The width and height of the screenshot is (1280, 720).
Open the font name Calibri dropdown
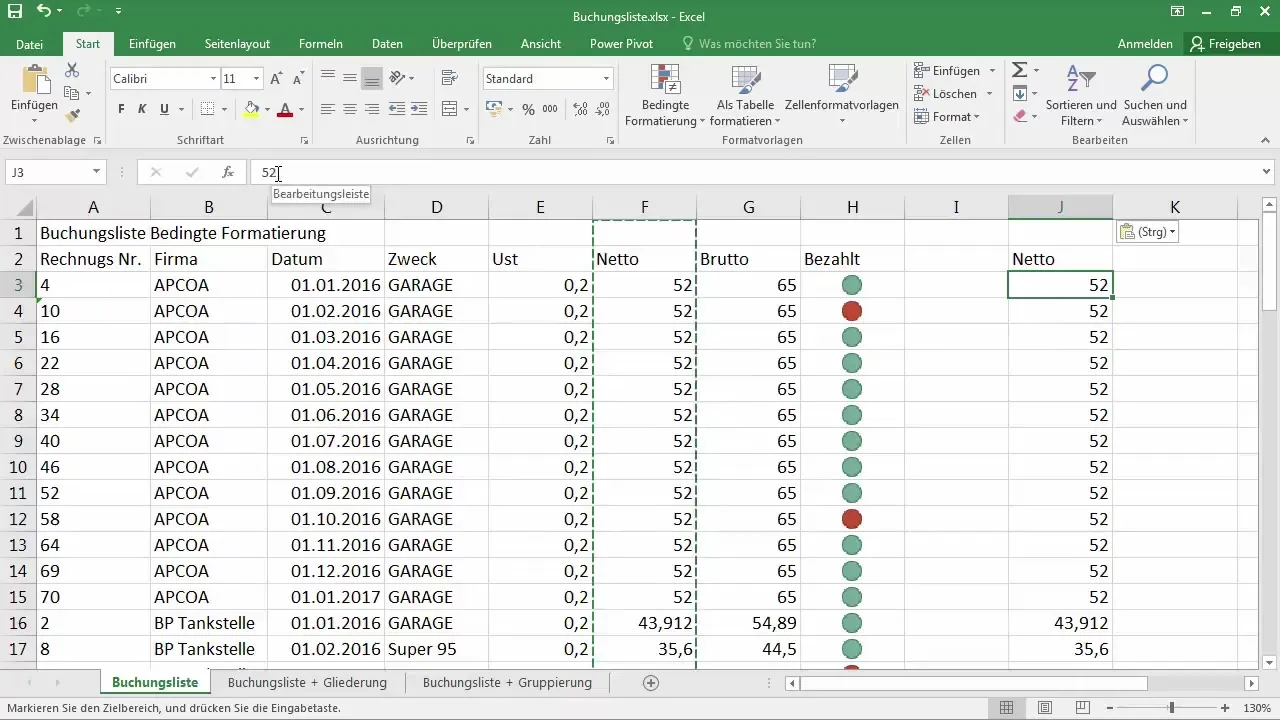coord(213,78)
